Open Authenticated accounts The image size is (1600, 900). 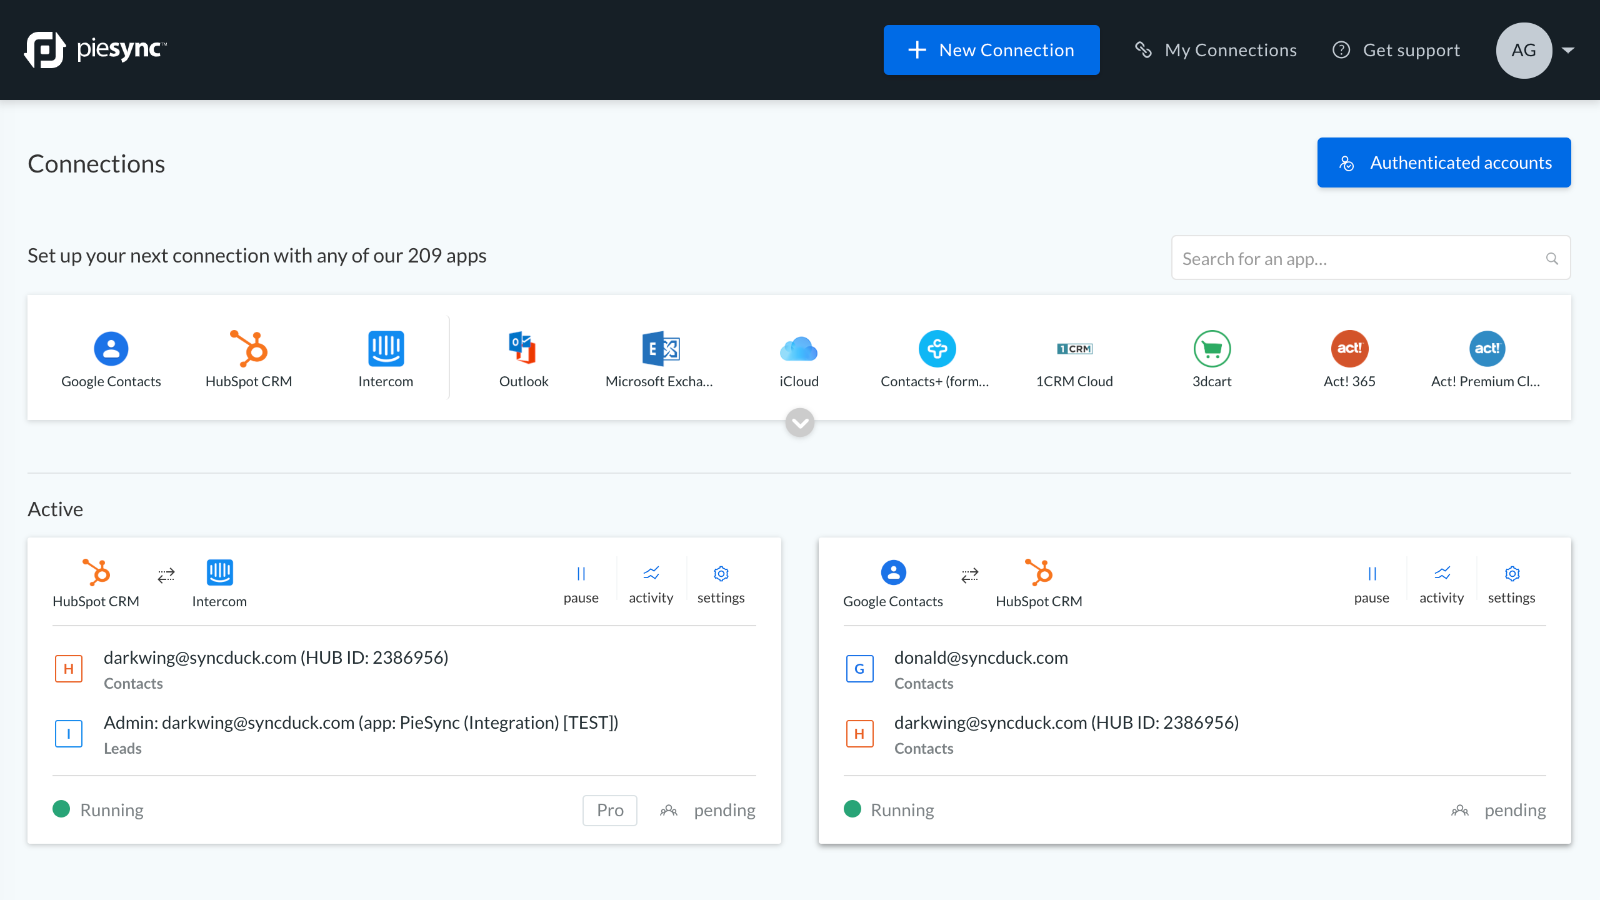[1443, 163]
